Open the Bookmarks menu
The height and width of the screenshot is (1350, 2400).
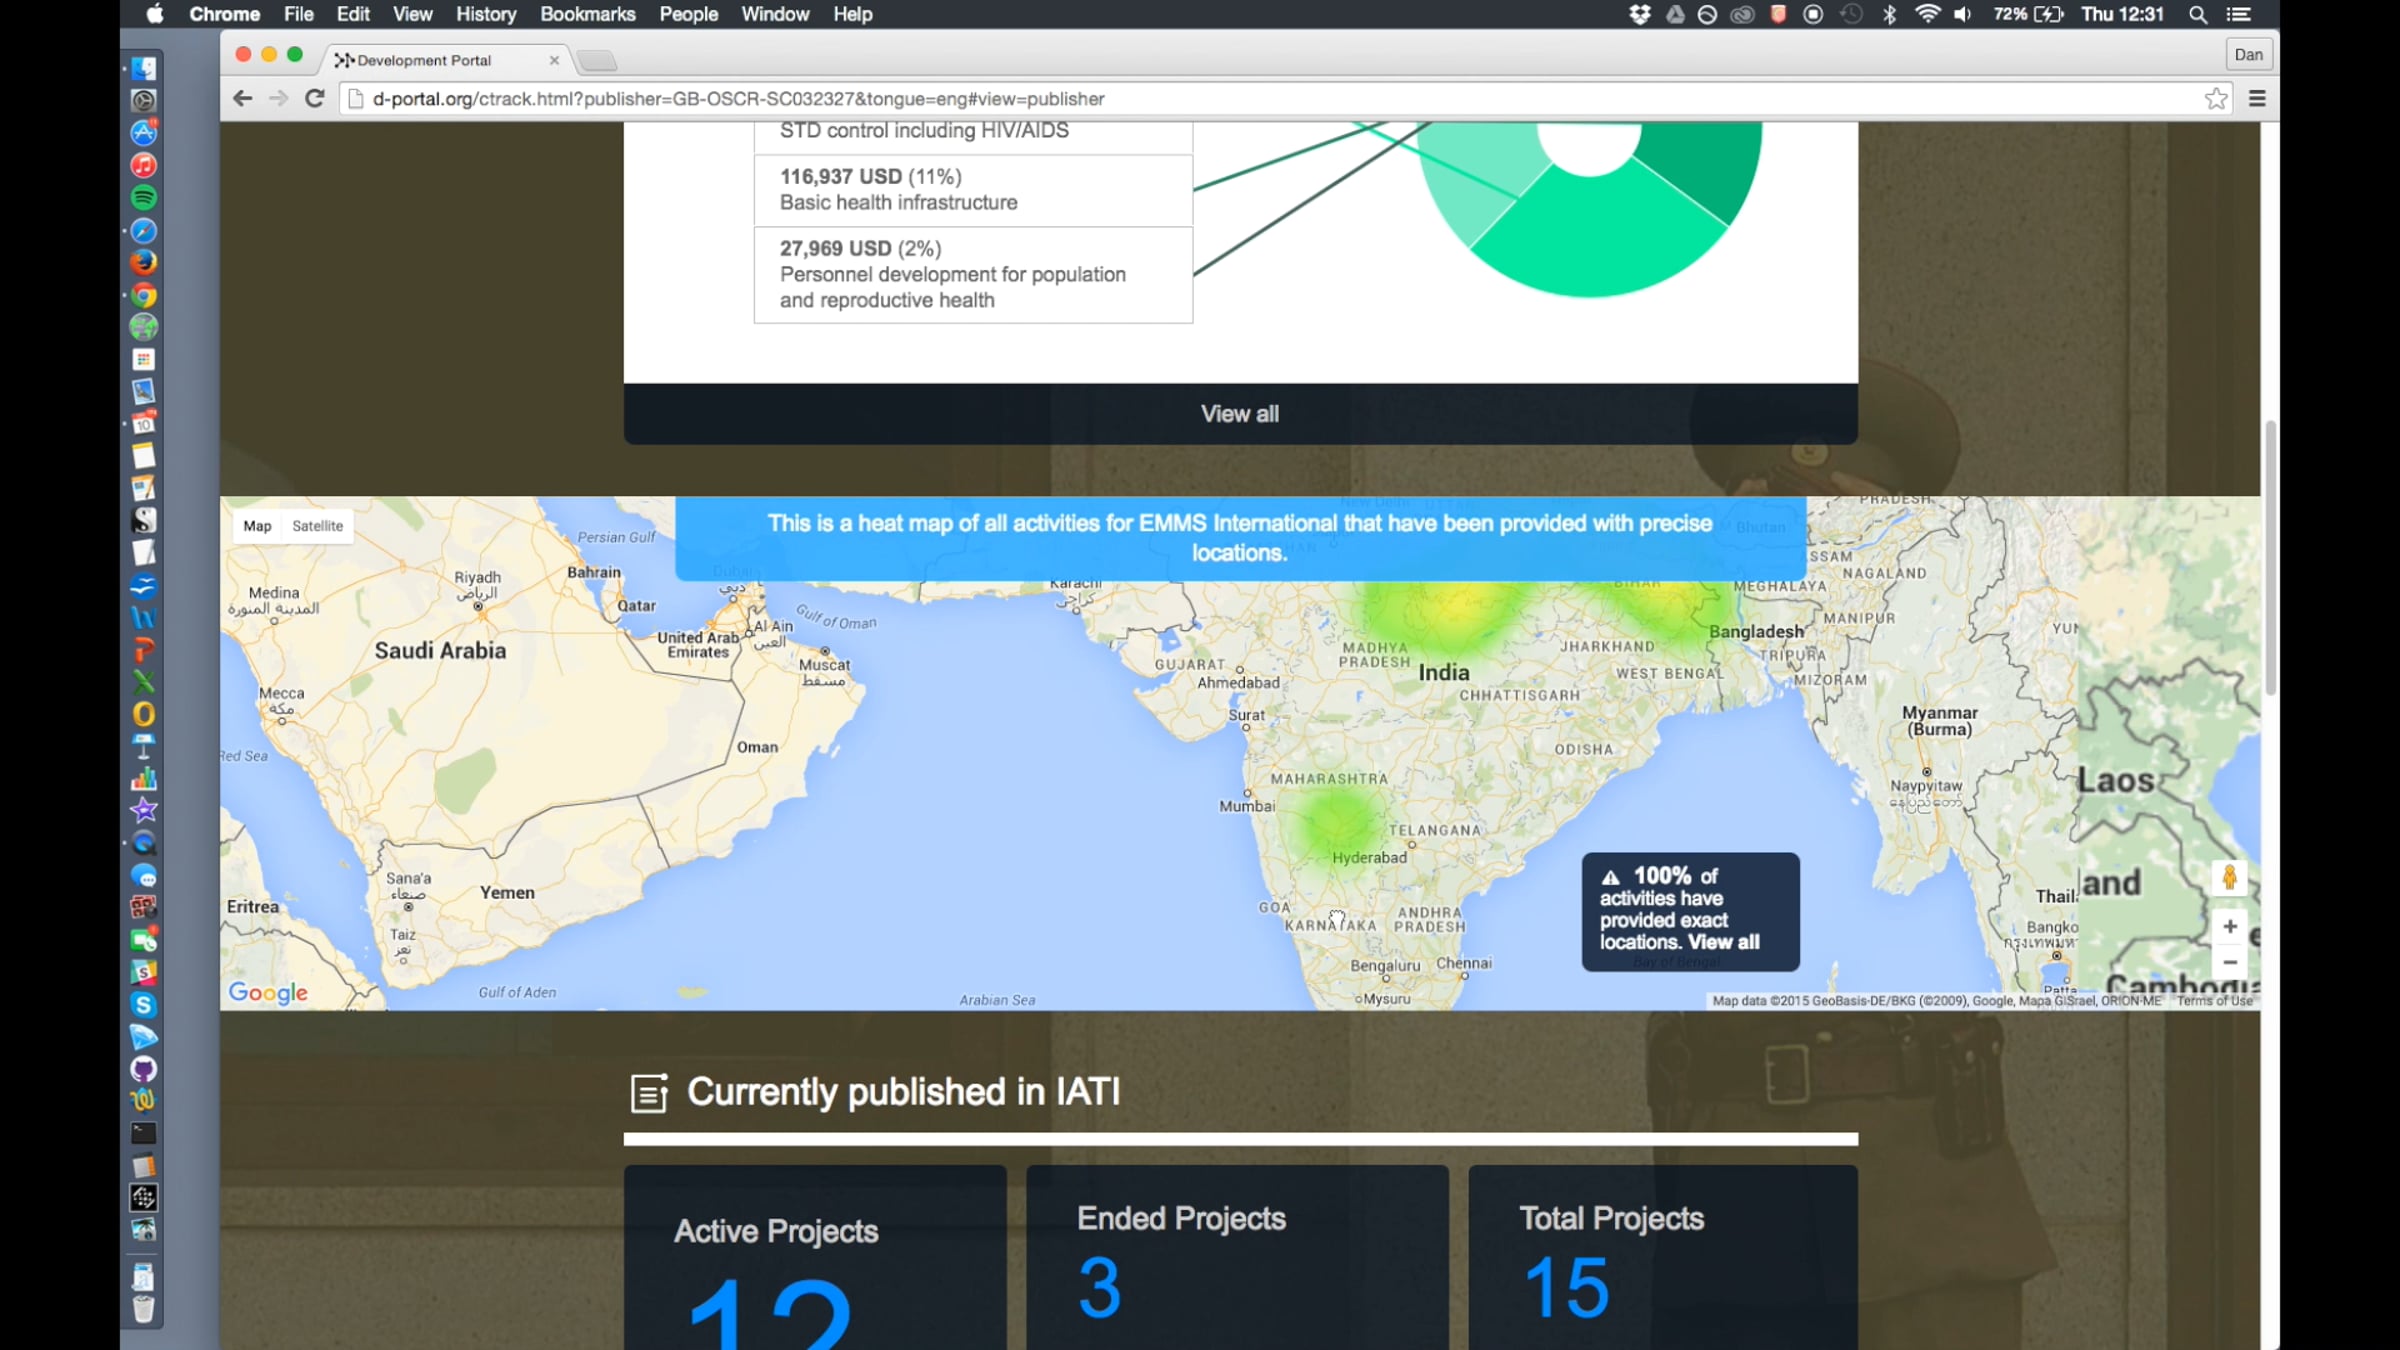(x=588, y=14)
